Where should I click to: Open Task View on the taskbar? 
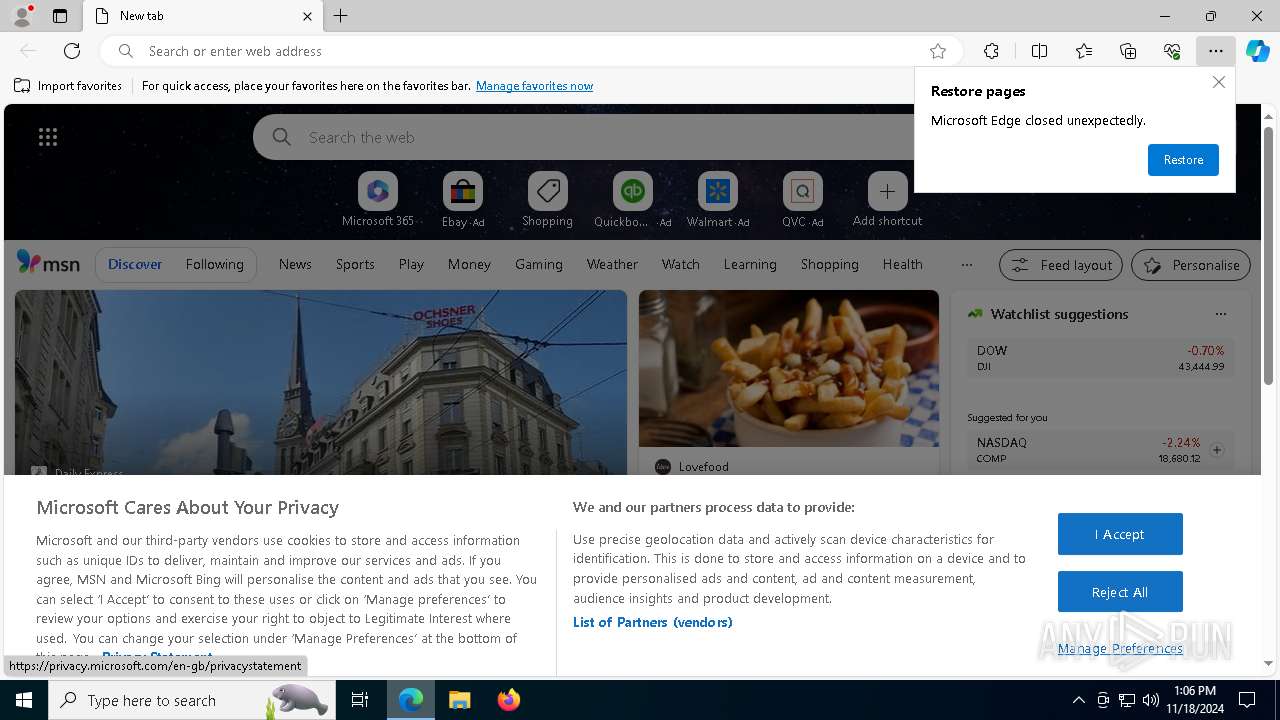tap(360, 700)
